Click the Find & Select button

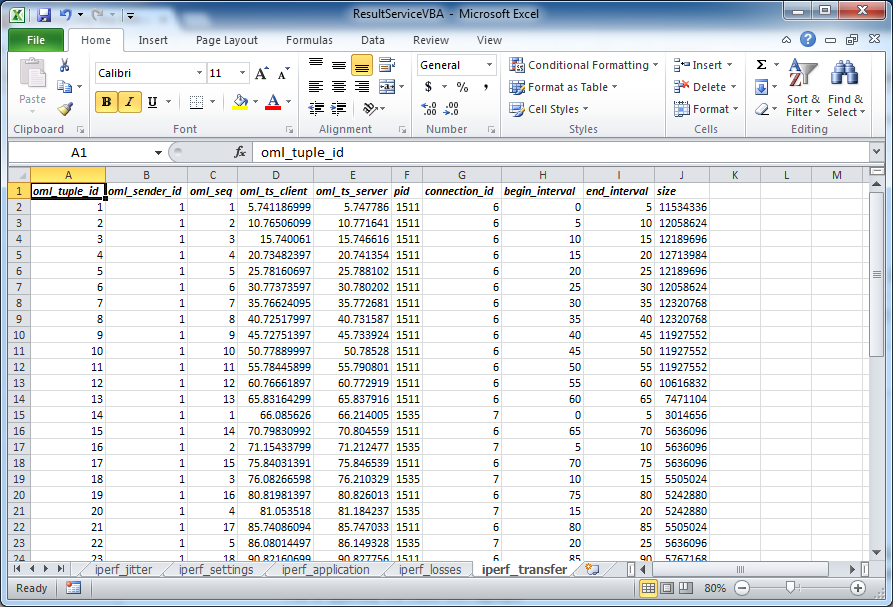tap(846, 88)
